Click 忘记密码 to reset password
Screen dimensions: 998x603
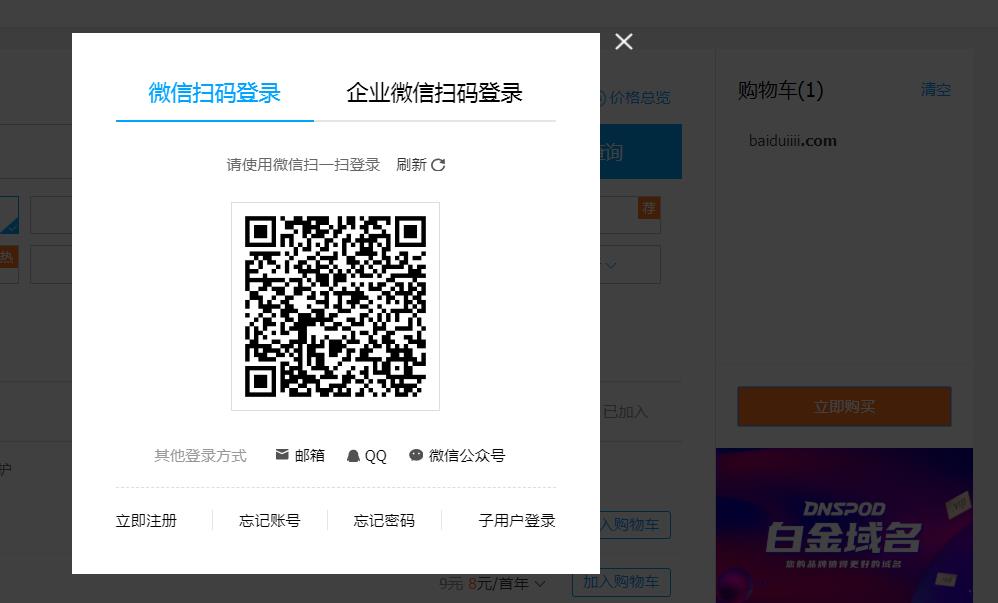coord(383,520)
